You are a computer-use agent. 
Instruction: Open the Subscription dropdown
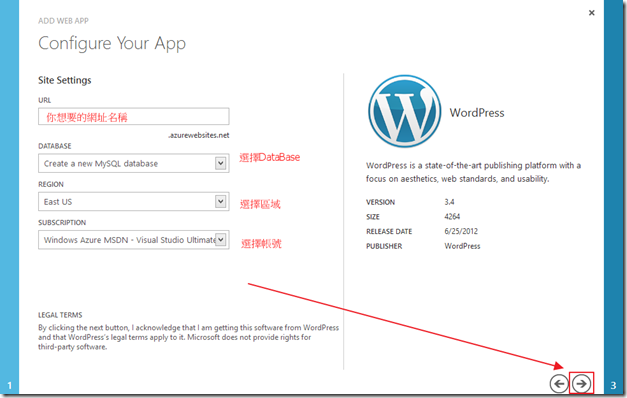tap(134, 240)
